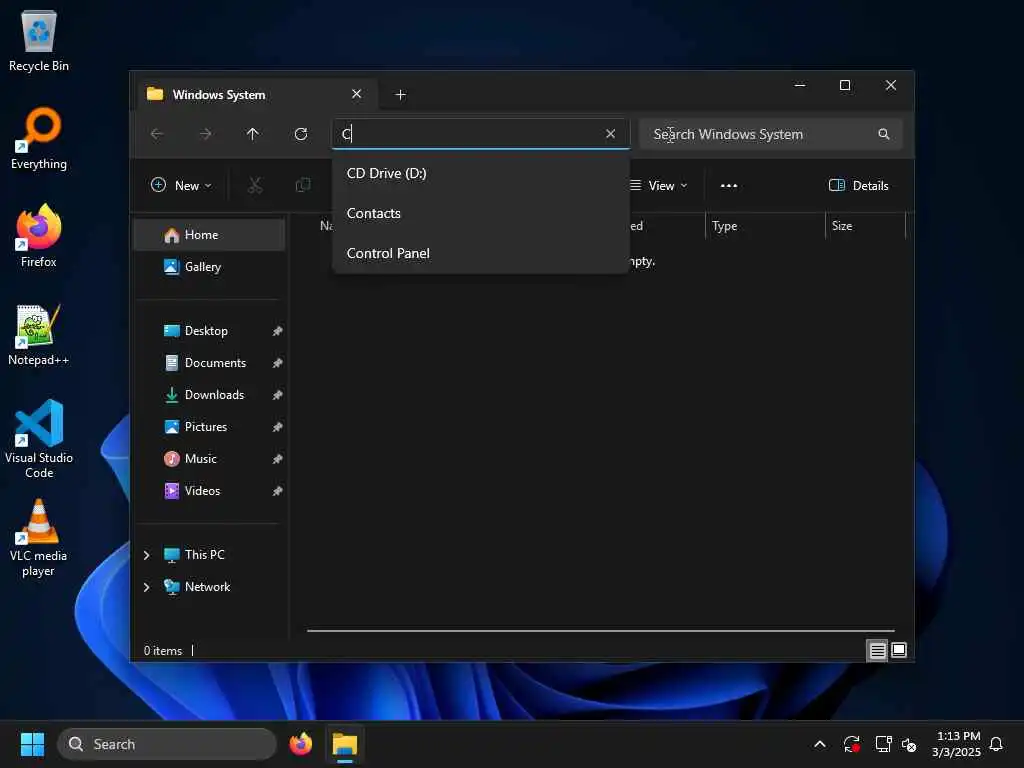This screenshot has height=768, width=1024.
Task: Select This PC in navigation pane
Action: 204,555
